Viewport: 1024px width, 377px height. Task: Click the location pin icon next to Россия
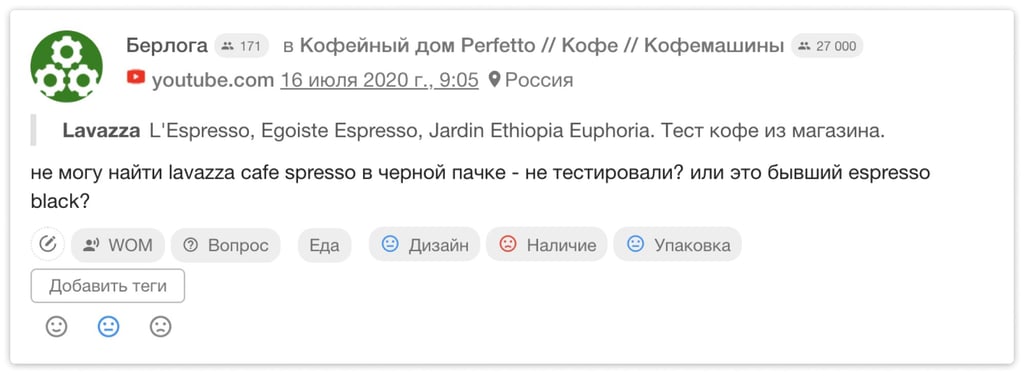(495, 80)
